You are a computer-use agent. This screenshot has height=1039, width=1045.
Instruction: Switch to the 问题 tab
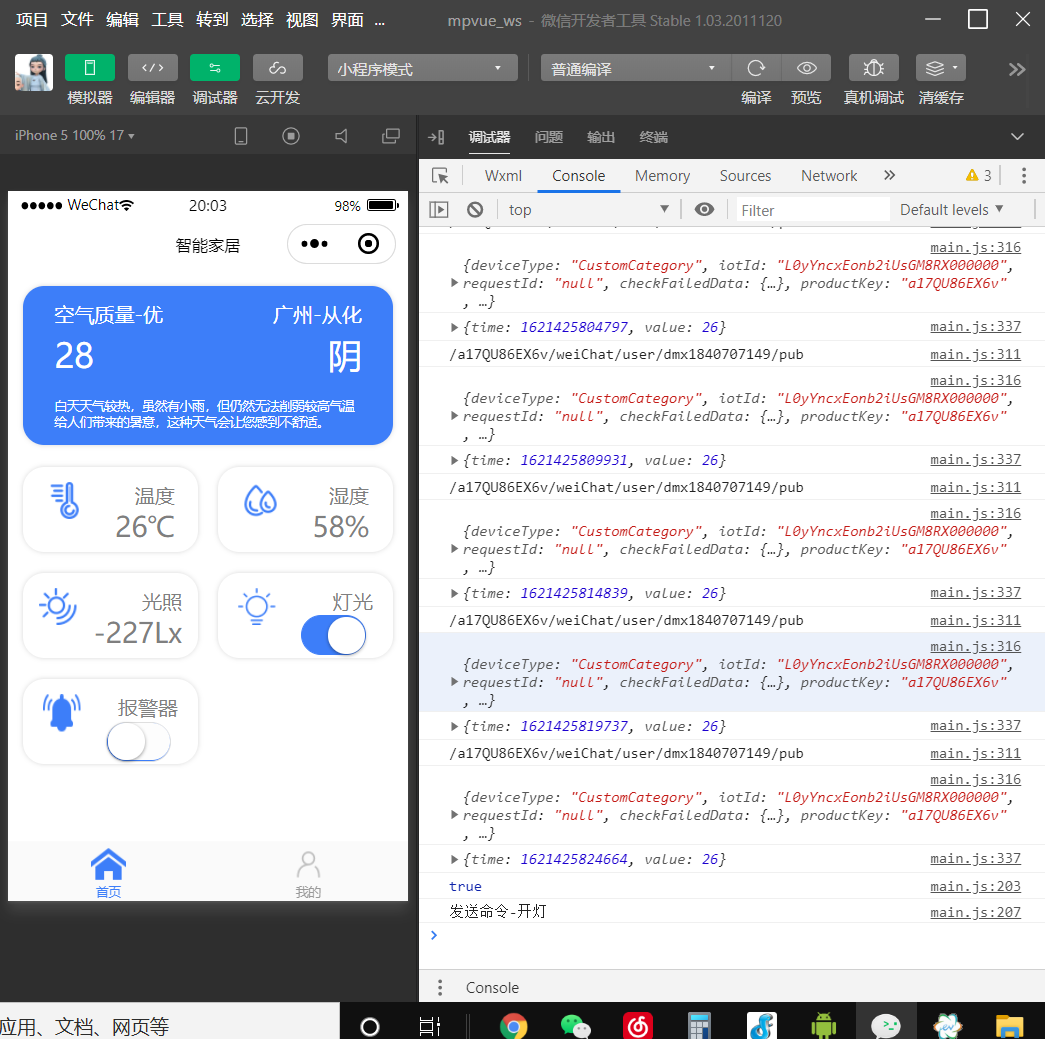pyautogui.click(x=548, y=137)
